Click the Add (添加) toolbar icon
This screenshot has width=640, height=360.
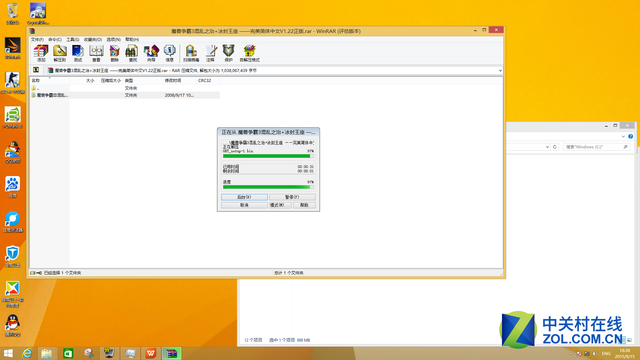point(41,53)
